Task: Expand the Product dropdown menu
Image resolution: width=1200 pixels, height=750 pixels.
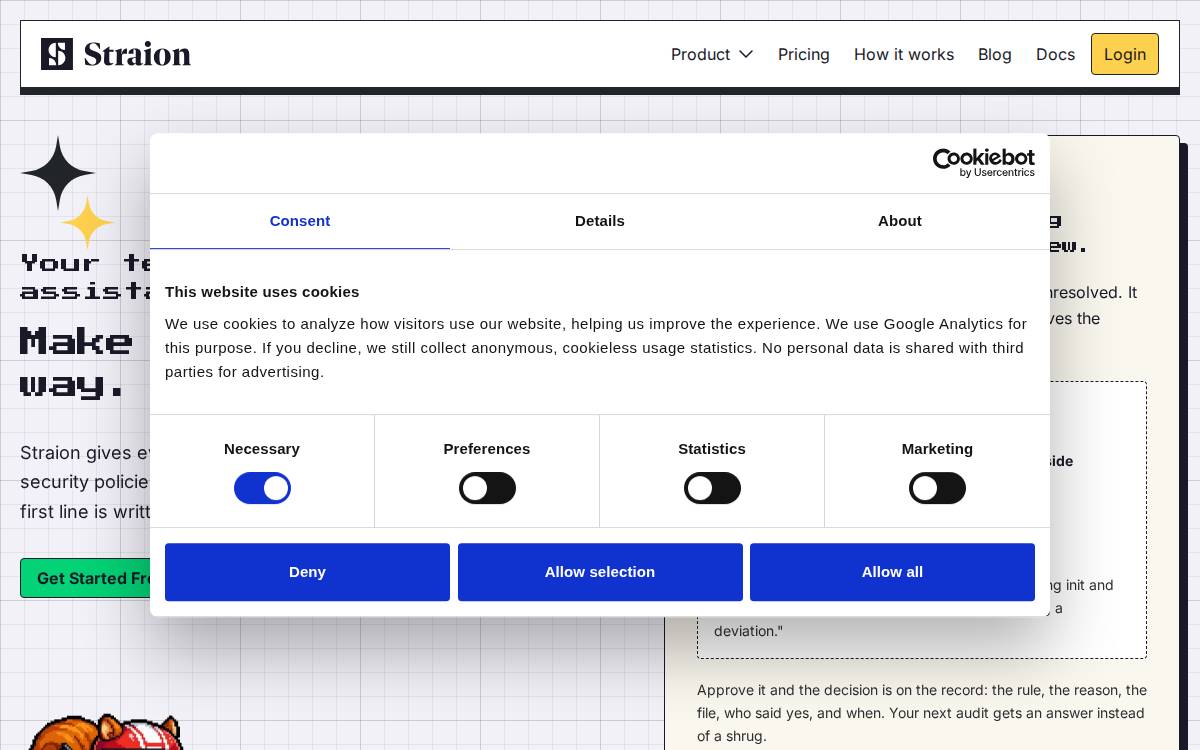Action: tap(712, 54)
